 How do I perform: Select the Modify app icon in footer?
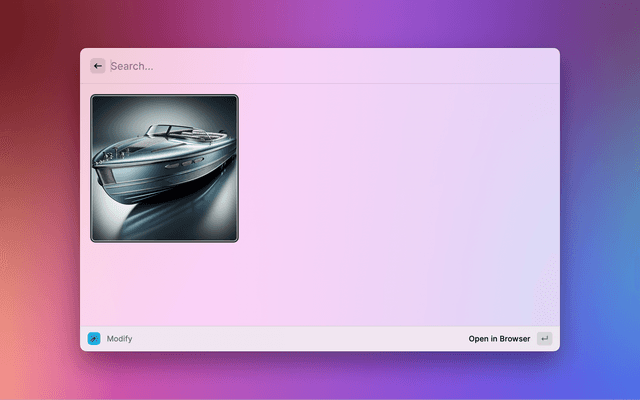(x=94, y=339)
